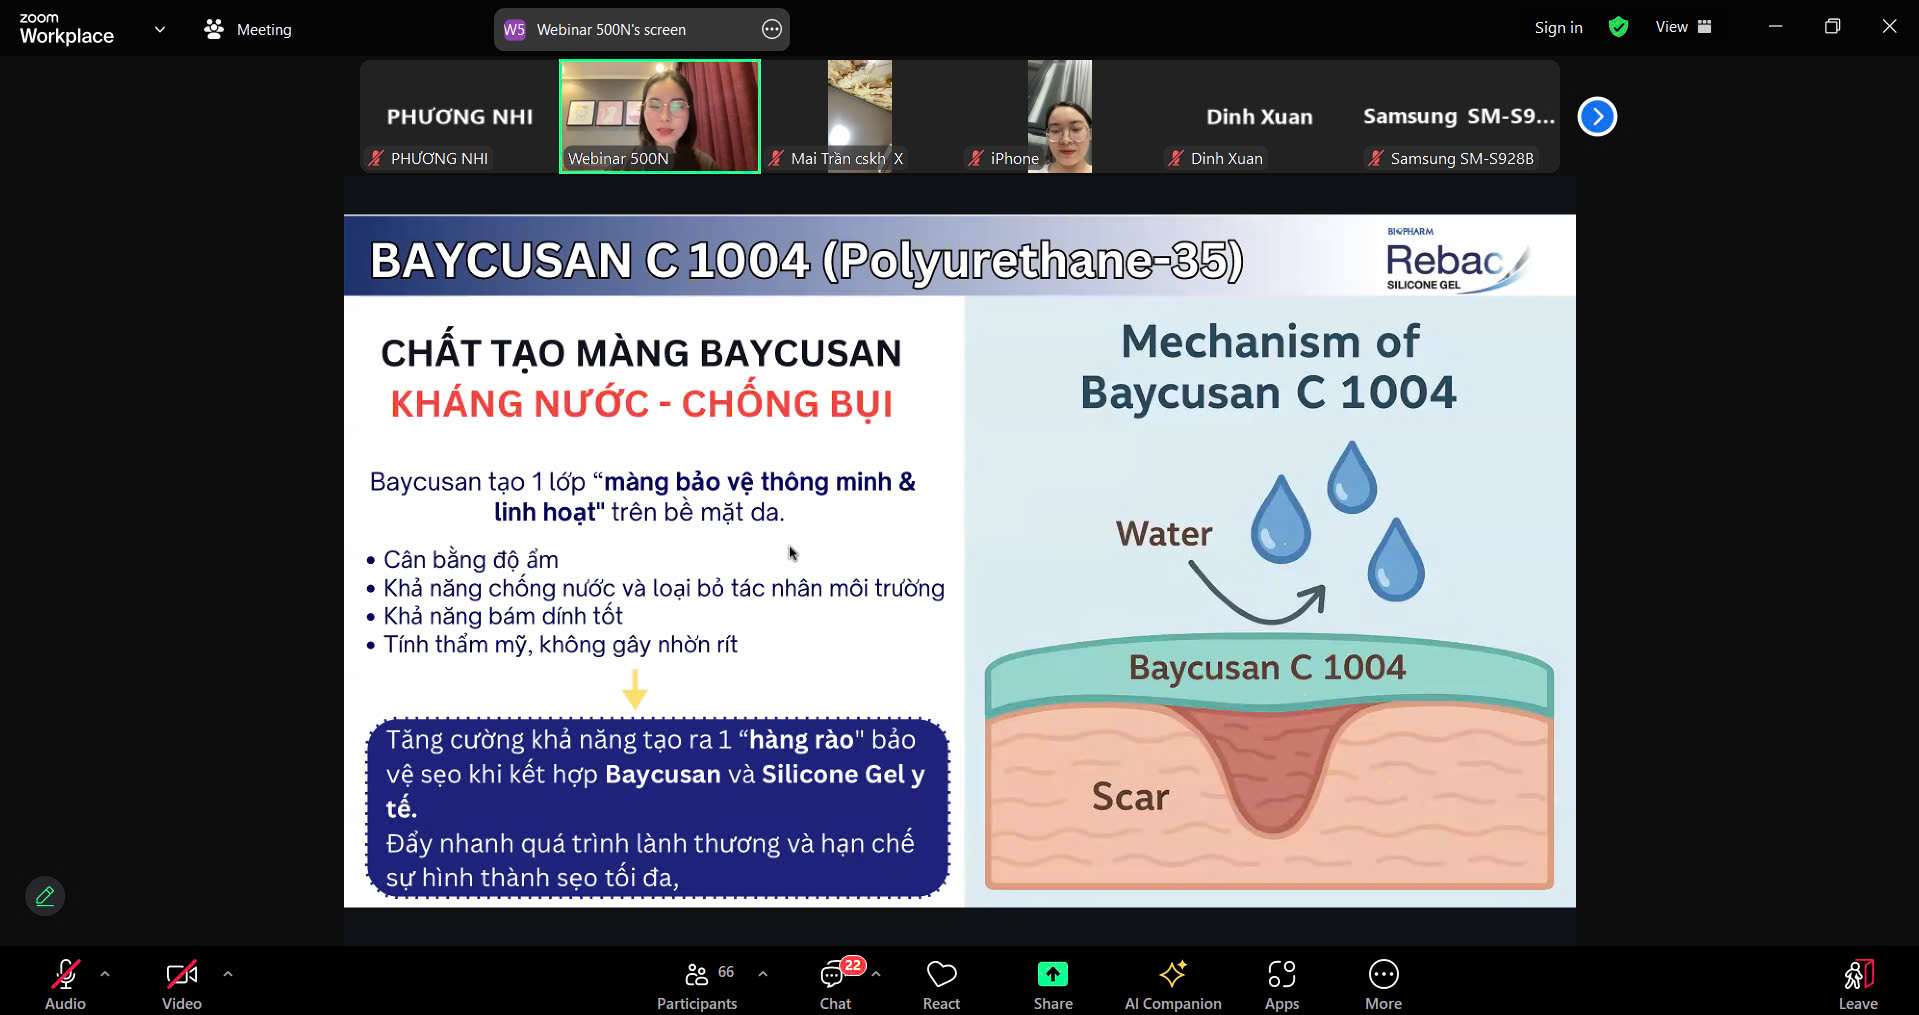Screen dimensions: 1919x1015
Task: Select PHƯƠNG NHI participant tile
Action: [460, 116]
